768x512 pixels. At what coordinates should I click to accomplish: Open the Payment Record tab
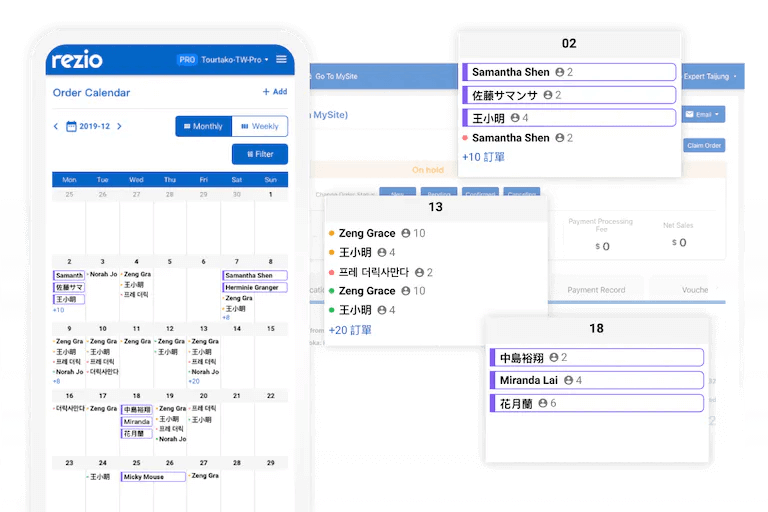pyautogui.click(x=596, y=290)
